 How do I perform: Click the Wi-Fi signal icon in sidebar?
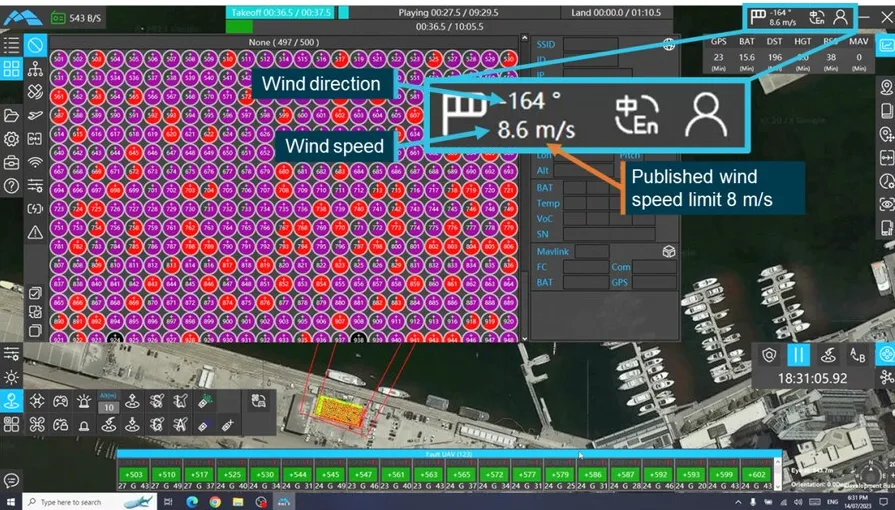pyautogui.click(x=35, y=162)
